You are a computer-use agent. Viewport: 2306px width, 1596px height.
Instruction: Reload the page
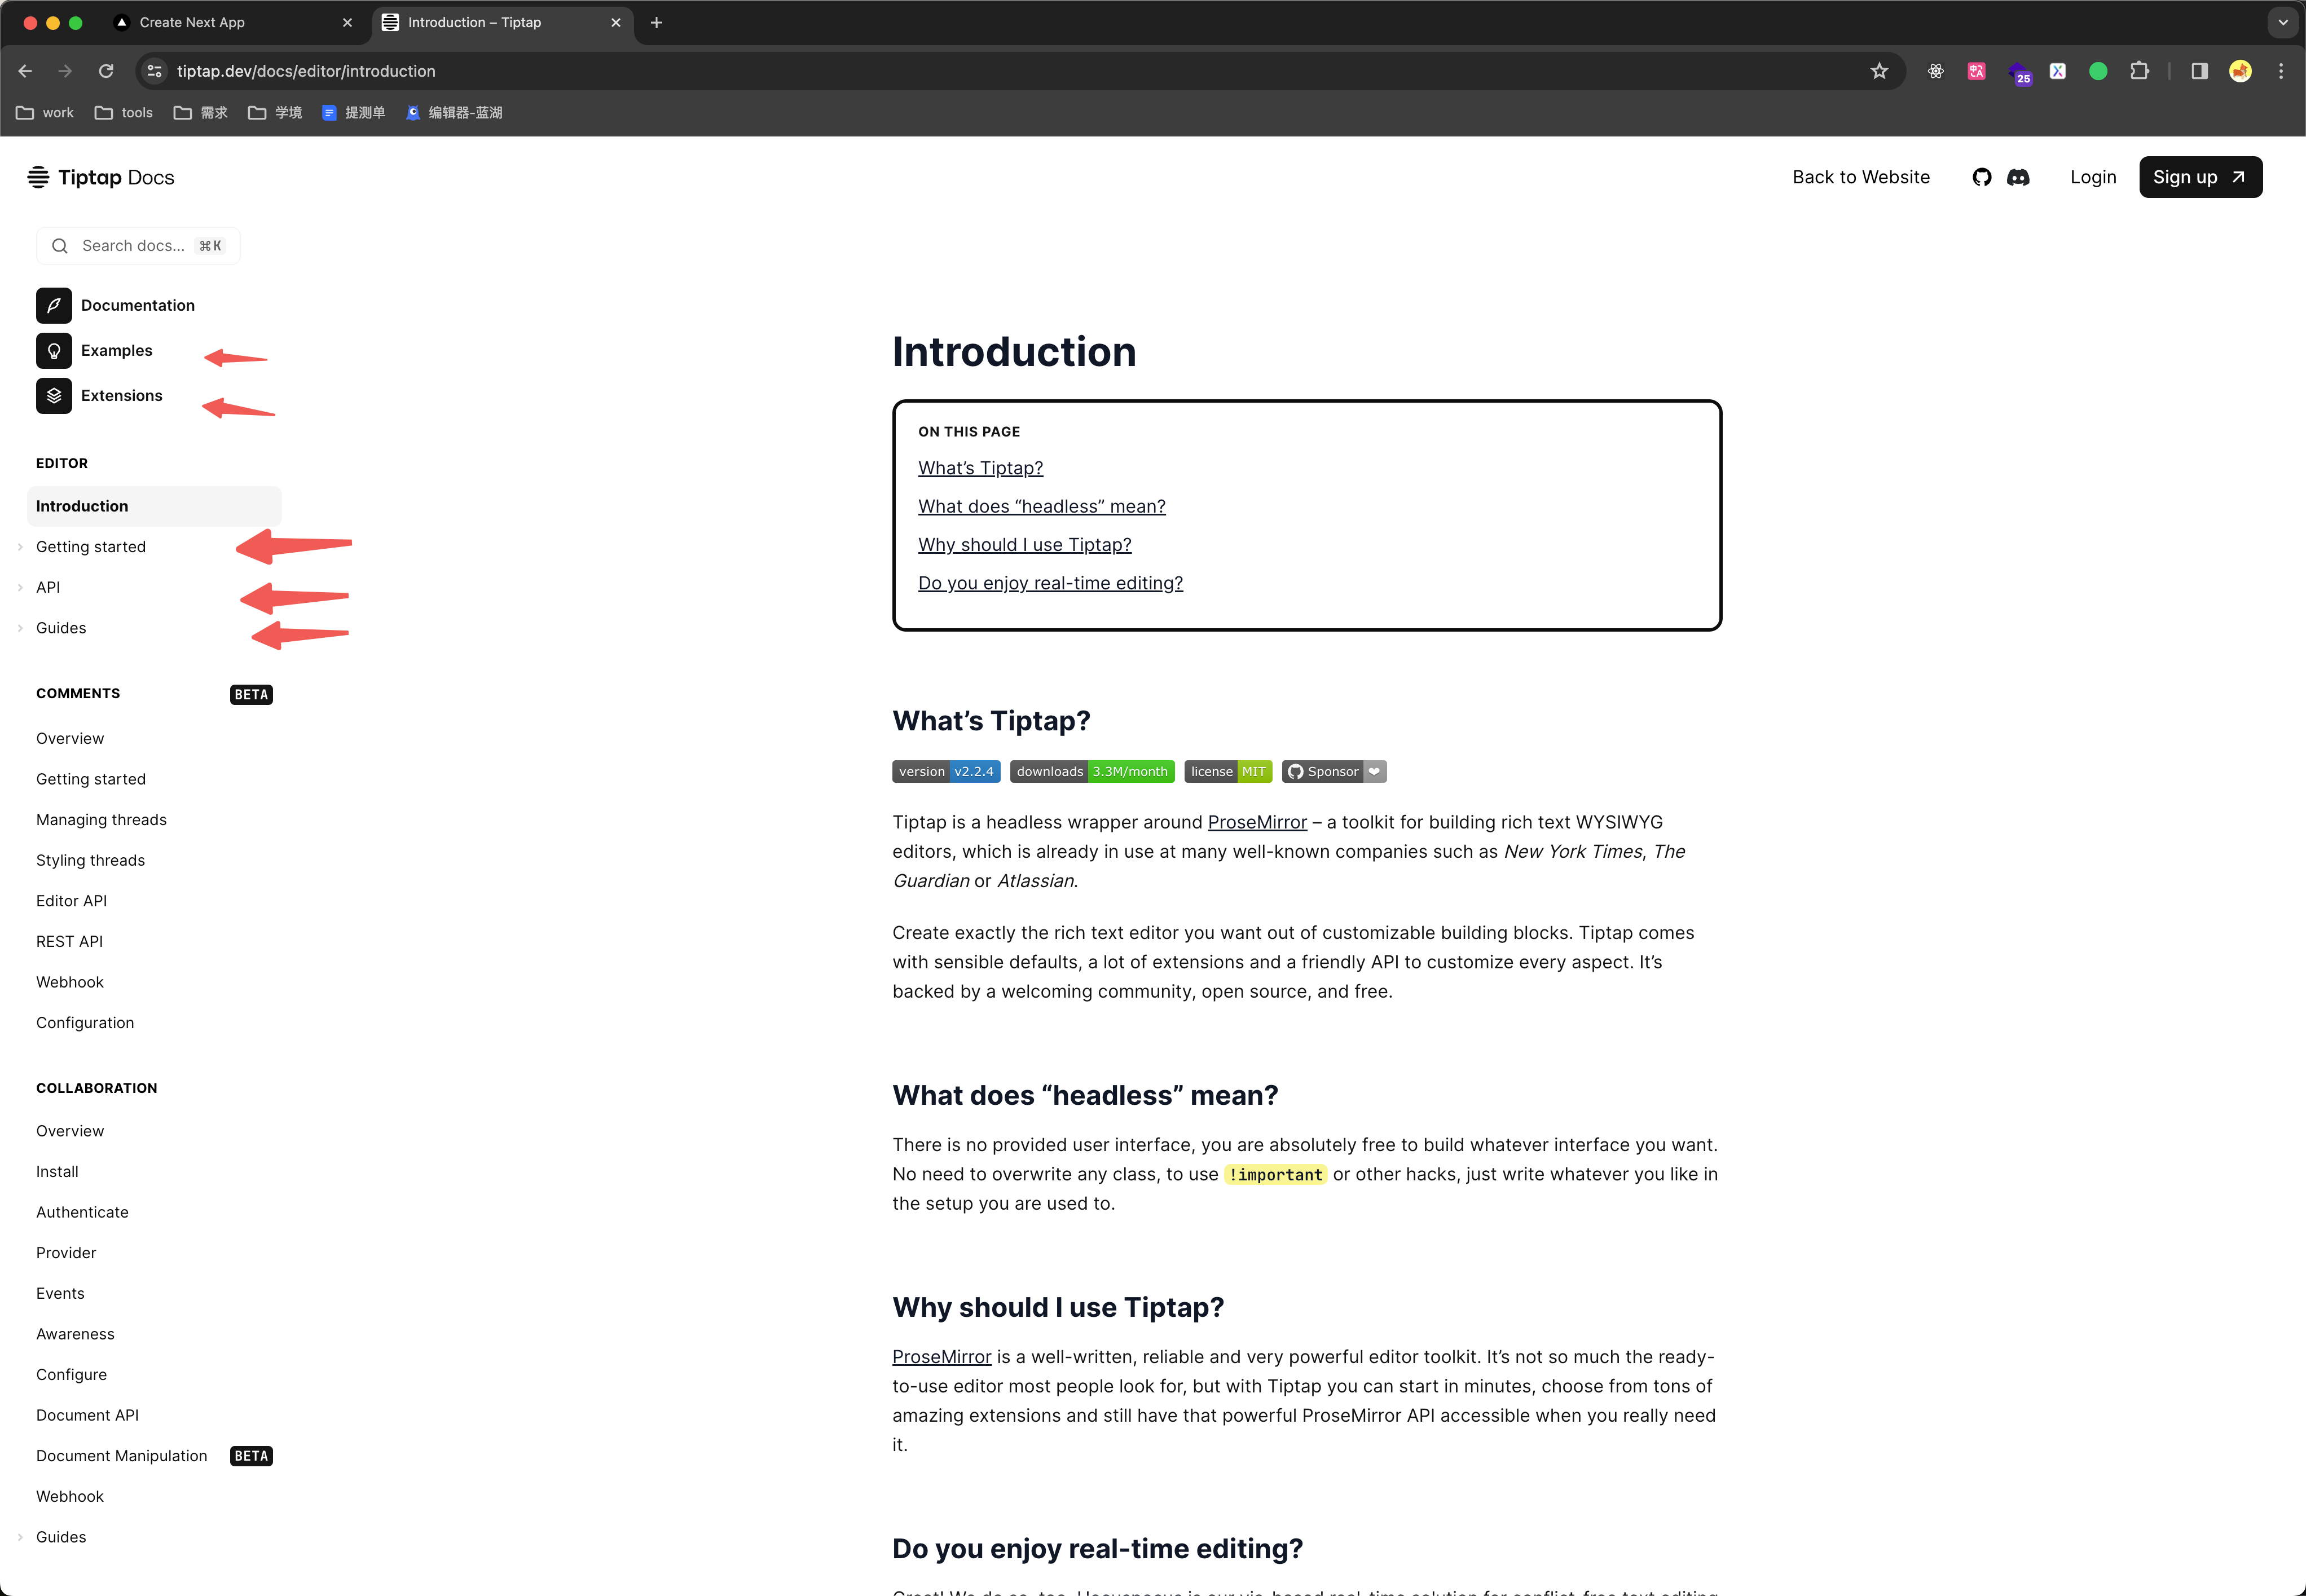(x=106, y=71)
